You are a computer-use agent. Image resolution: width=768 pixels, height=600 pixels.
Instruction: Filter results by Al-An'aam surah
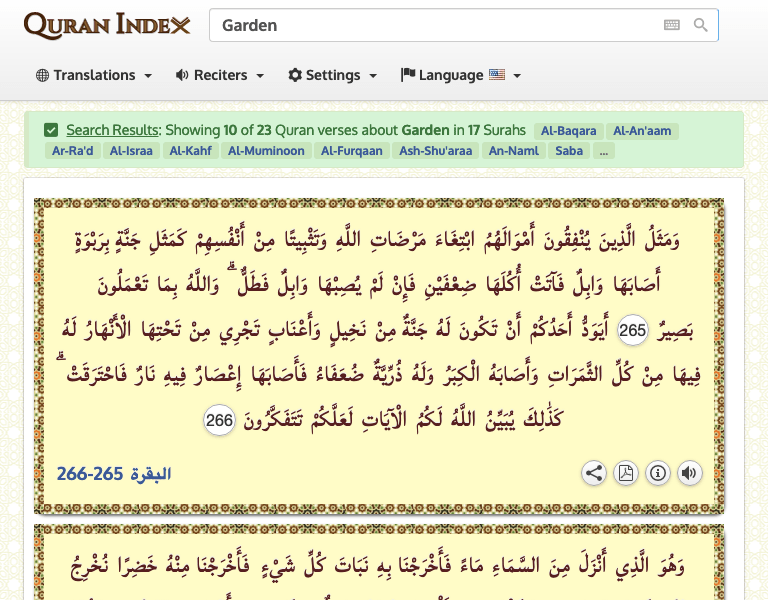pos(642,131)
